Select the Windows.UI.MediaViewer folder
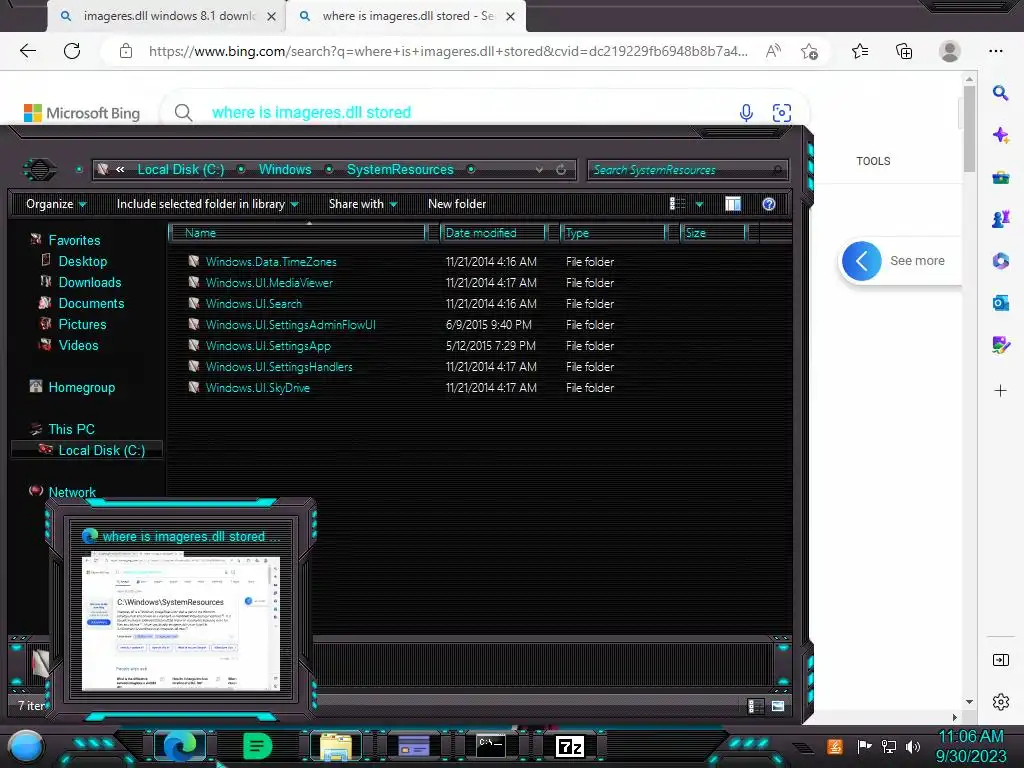 click(x=269, y=283)
